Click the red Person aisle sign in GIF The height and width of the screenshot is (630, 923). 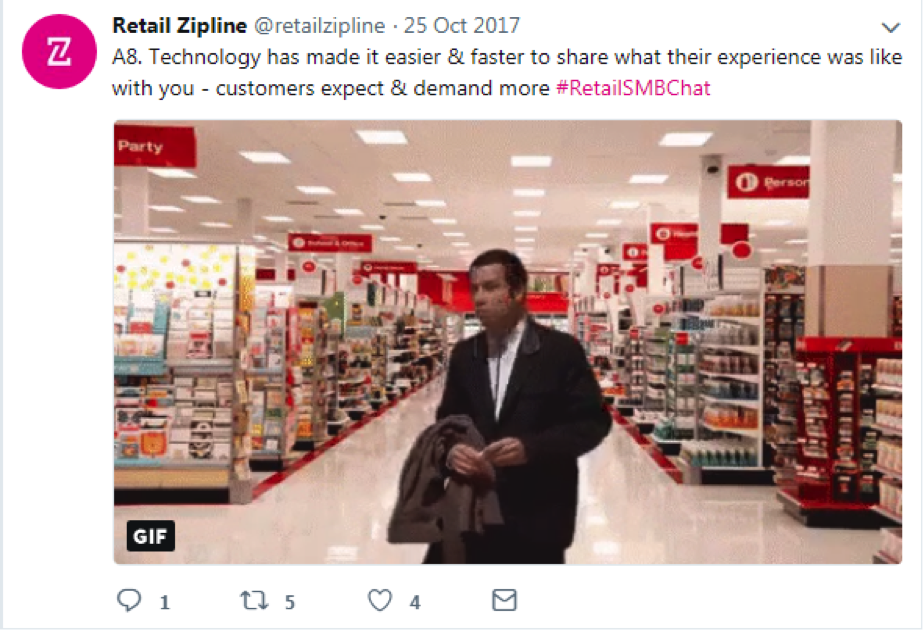[x=769, y=182]
